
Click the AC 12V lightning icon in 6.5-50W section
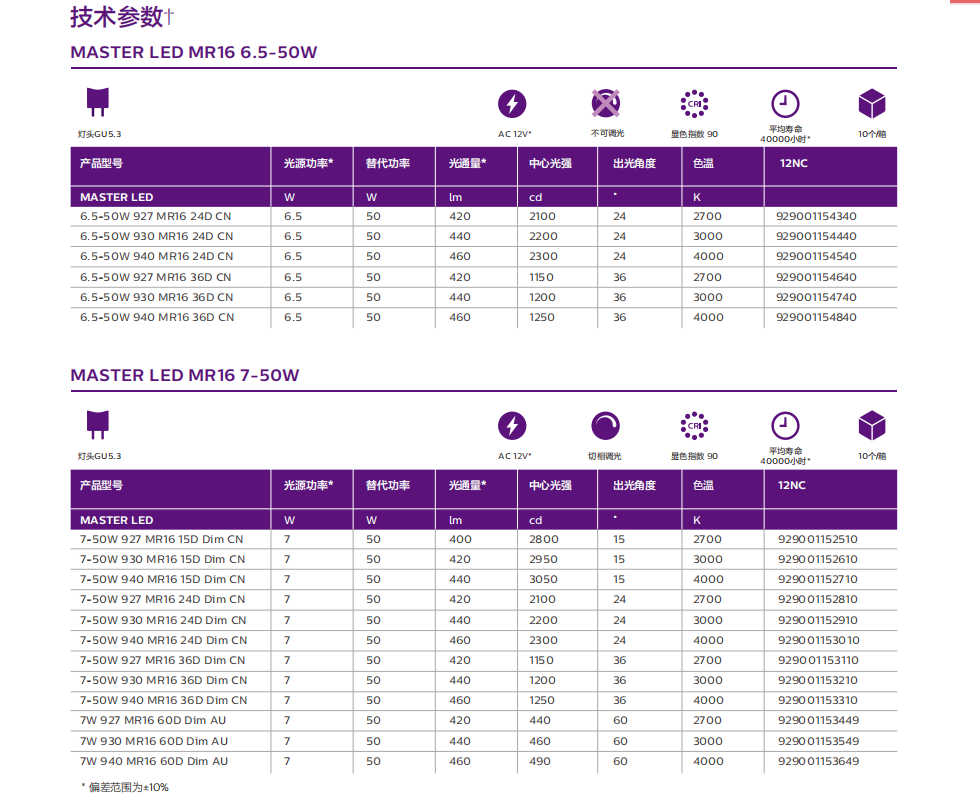click(x=512, y=104)
